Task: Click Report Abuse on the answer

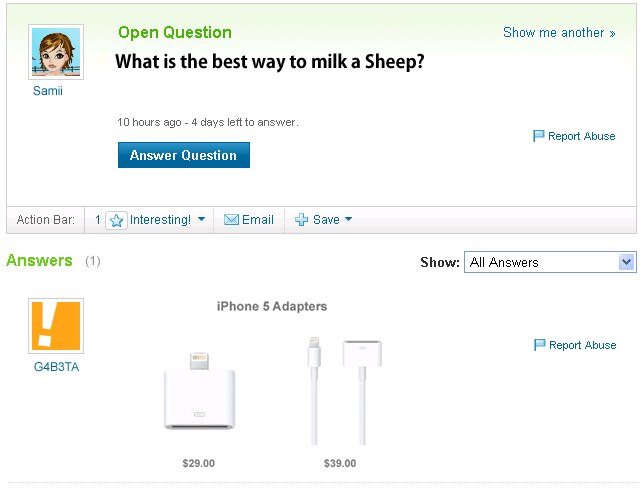Action: pyautogui.click(x=582, y=345)
